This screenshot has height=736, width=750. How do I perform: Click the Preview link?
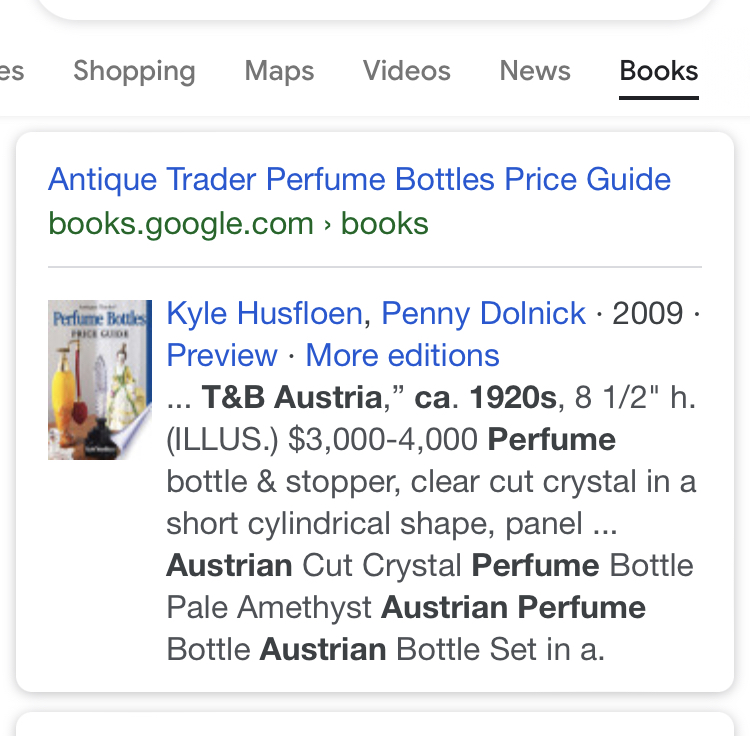pyautogui.click(x=222, y=355)
